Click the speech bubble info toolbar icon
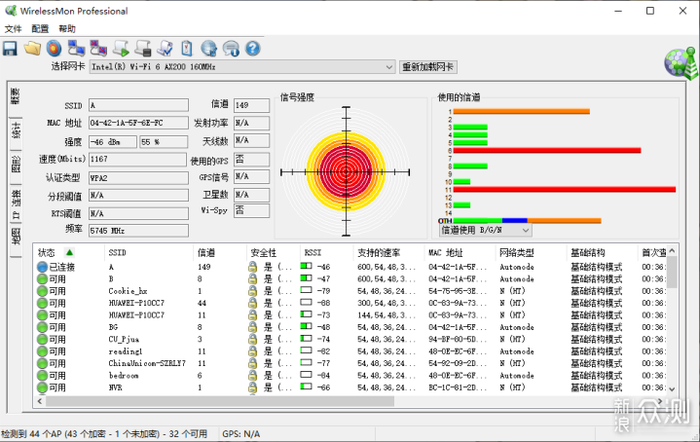Viewport: 700px width, 442px height. click(231, 47)
